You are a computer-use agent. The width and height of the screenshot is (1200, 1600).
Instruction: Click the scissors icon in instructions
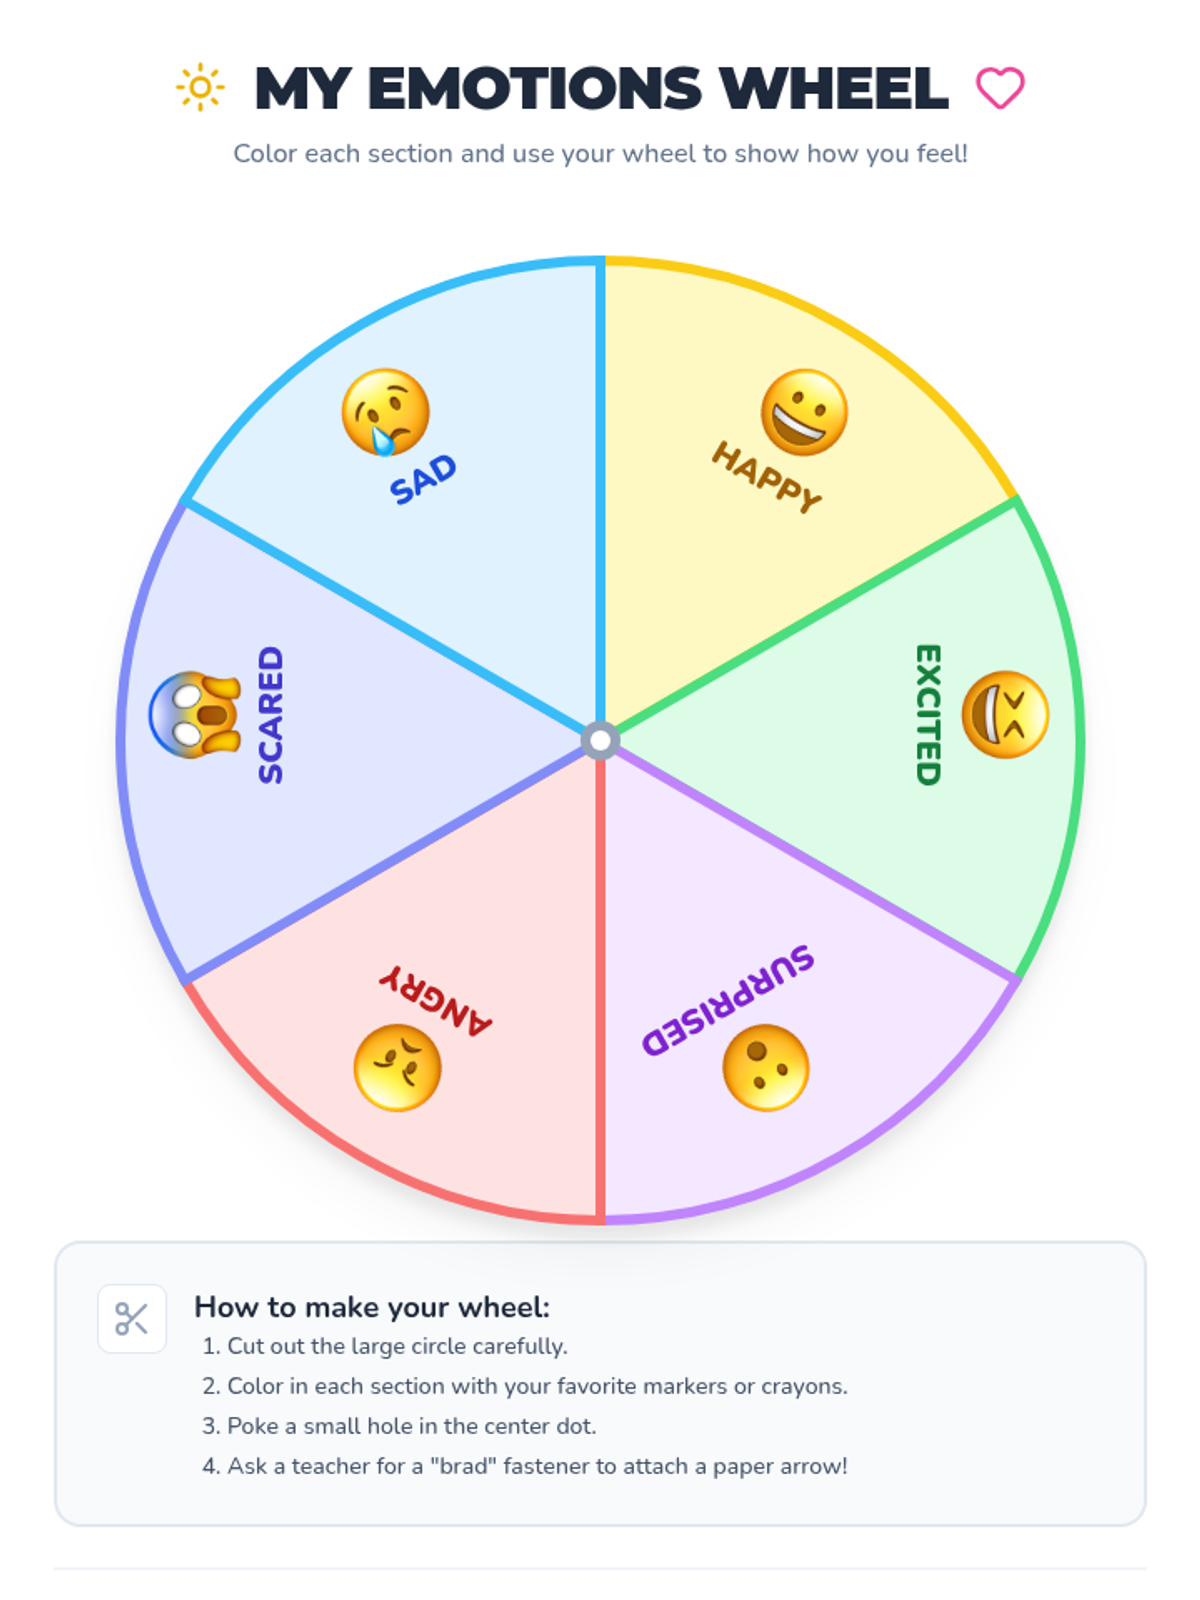(x=132, y=1319)
